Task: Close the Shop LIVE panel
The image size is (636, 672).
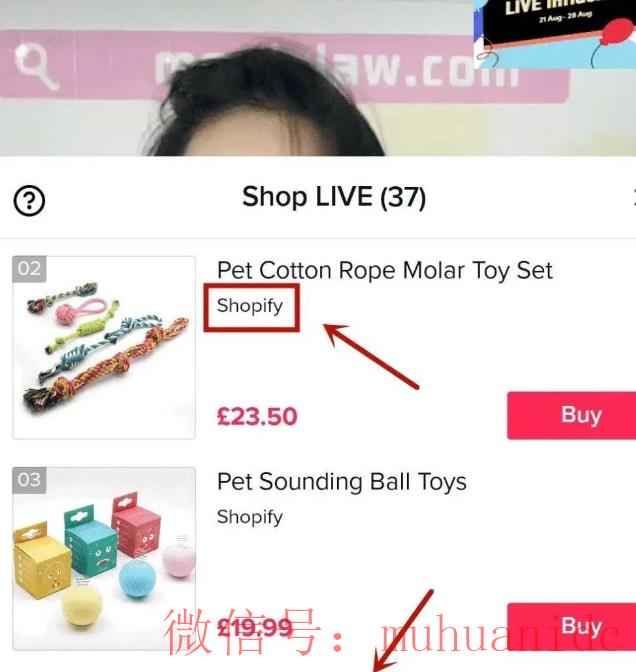Action: pos(634,197)
